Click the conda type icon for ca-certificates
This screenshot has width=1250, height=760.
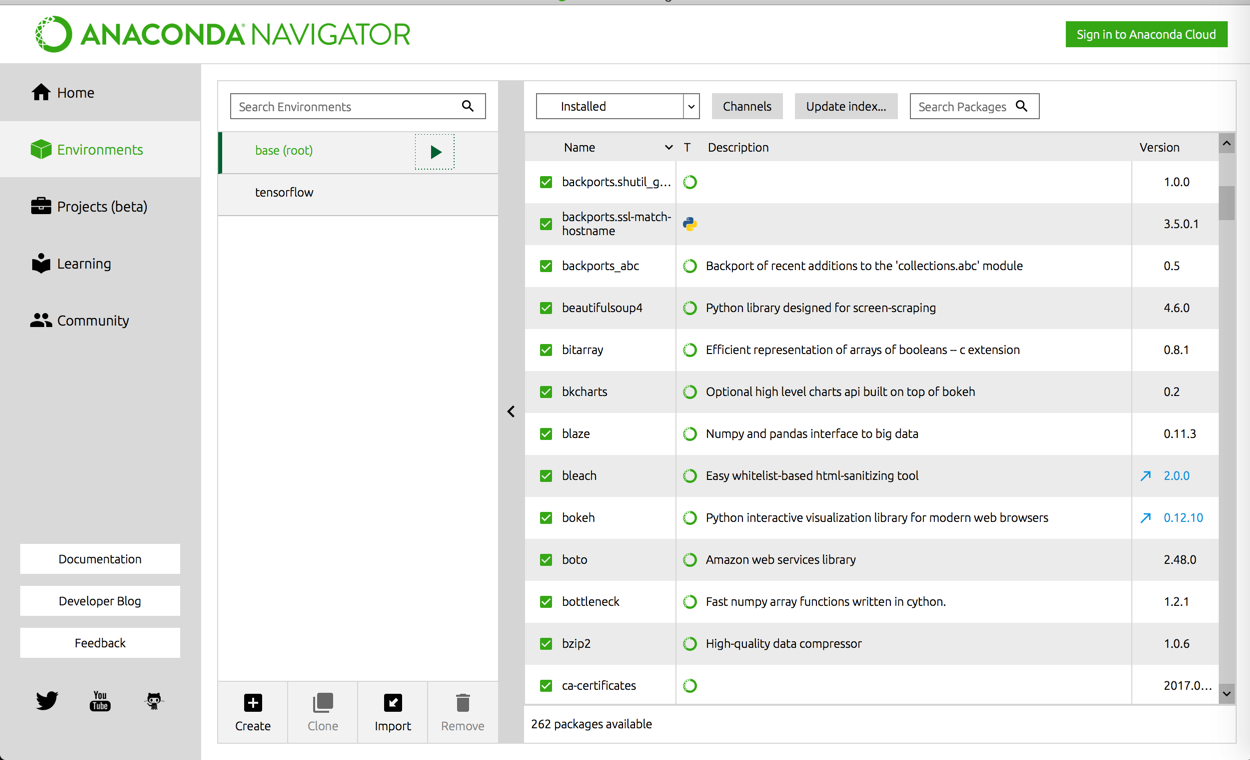[690, 686]
